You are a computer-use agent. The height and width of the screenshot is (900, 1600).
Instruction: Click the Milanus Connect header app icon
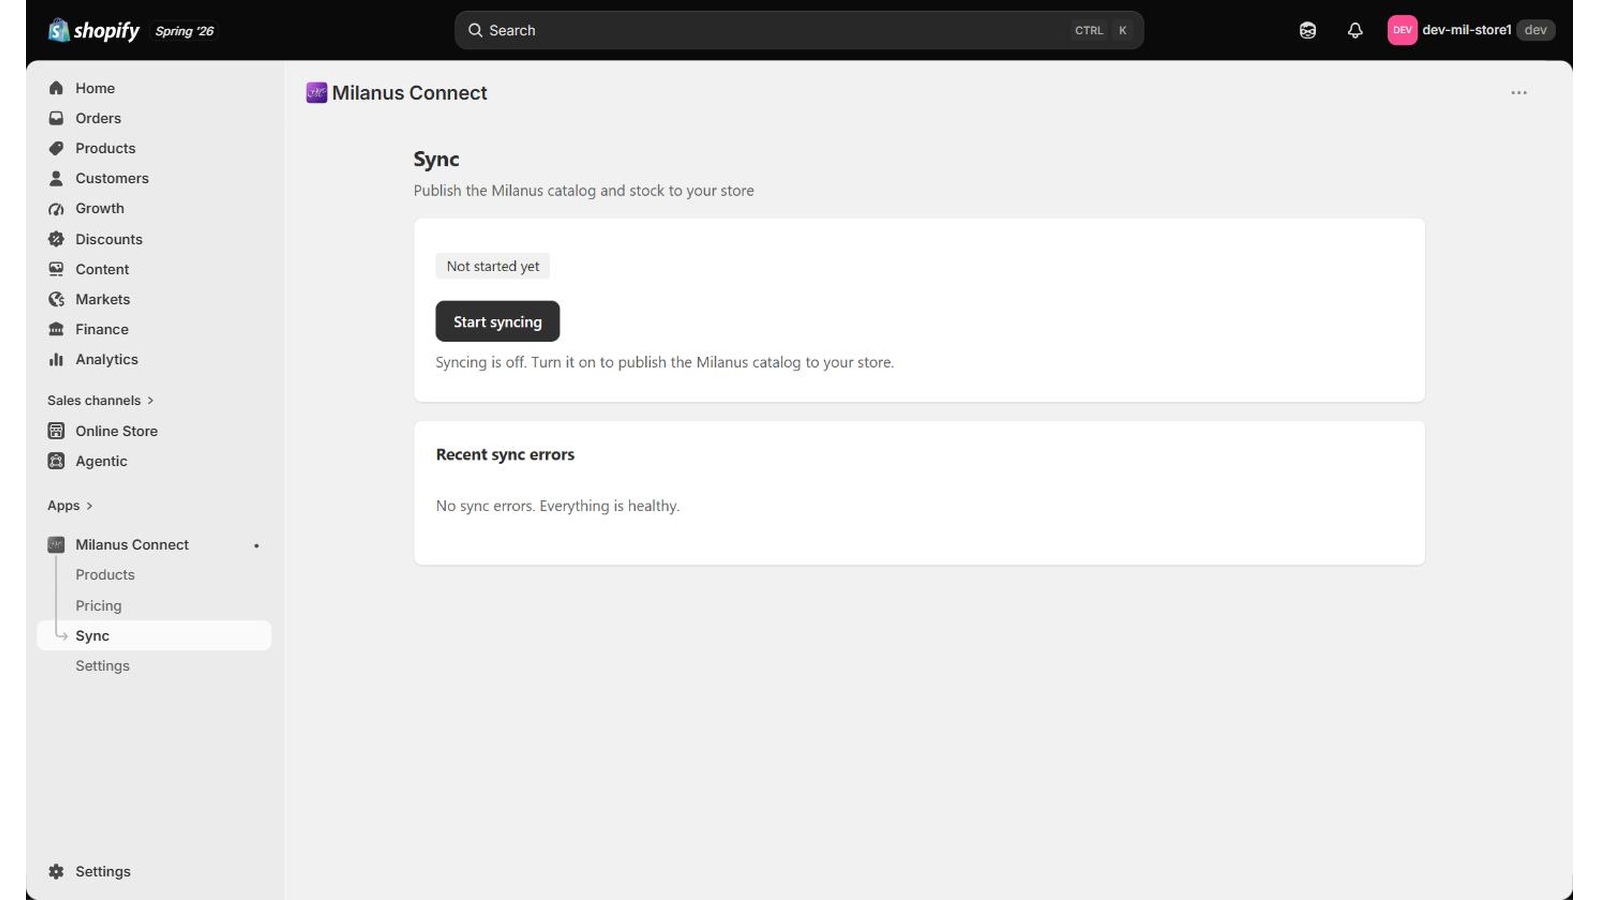click(x=316, y=93)
